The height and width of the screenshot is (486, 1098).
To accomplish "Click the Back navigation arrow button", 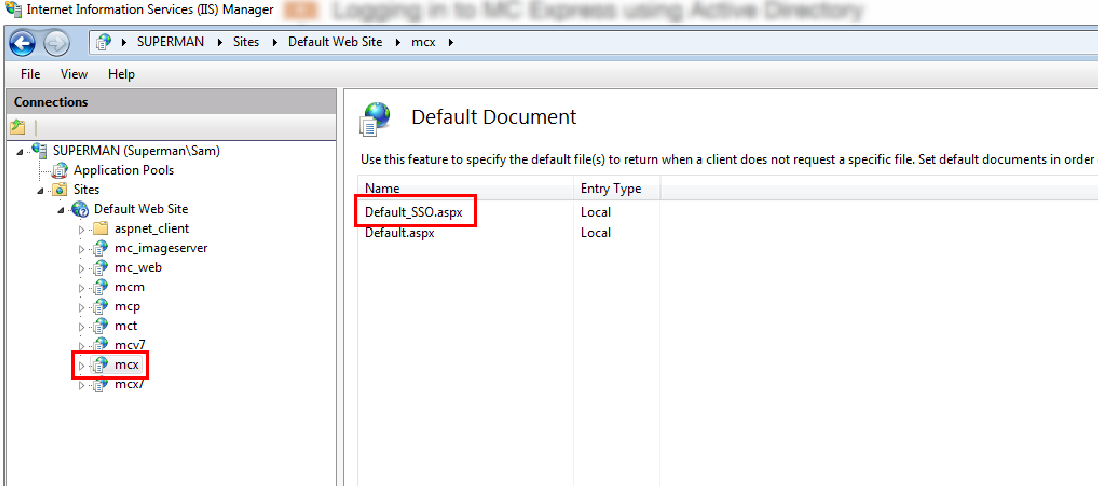I will (x=22, y=42).
